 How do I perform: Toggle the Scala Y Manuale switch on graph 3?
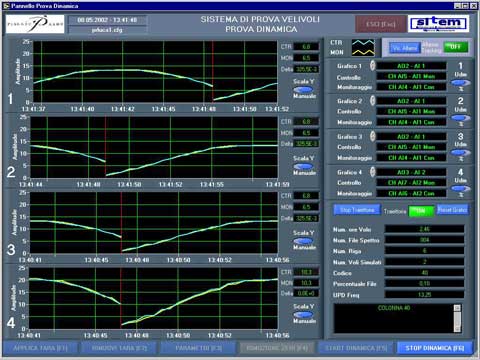click(303, 241)
